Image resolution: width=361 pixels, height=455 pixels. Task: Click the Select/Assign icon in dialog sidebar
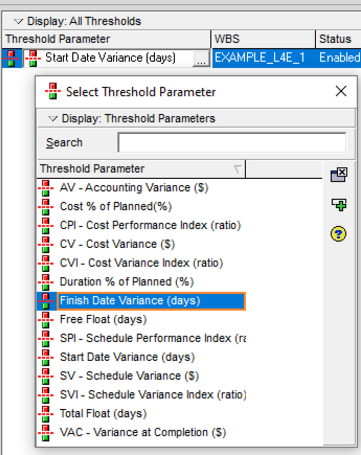coord(339,174)
